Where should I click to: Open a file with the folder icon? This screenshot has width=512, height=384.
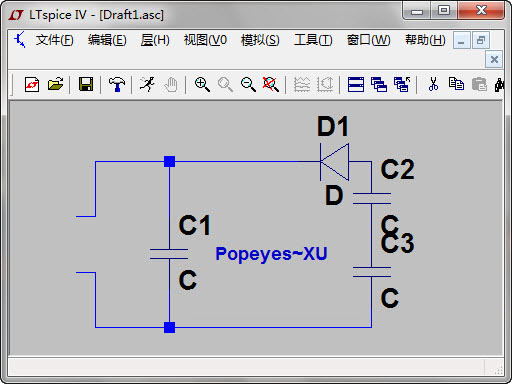55,84
